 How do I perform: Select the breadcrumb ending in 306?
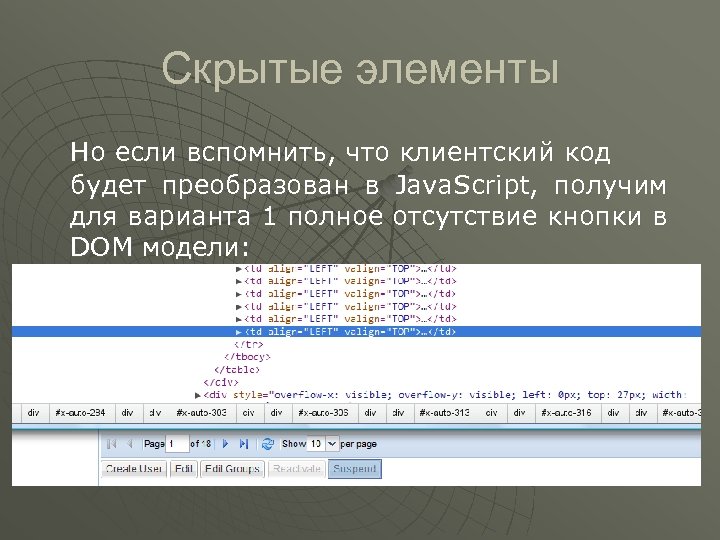coord(323,413)
